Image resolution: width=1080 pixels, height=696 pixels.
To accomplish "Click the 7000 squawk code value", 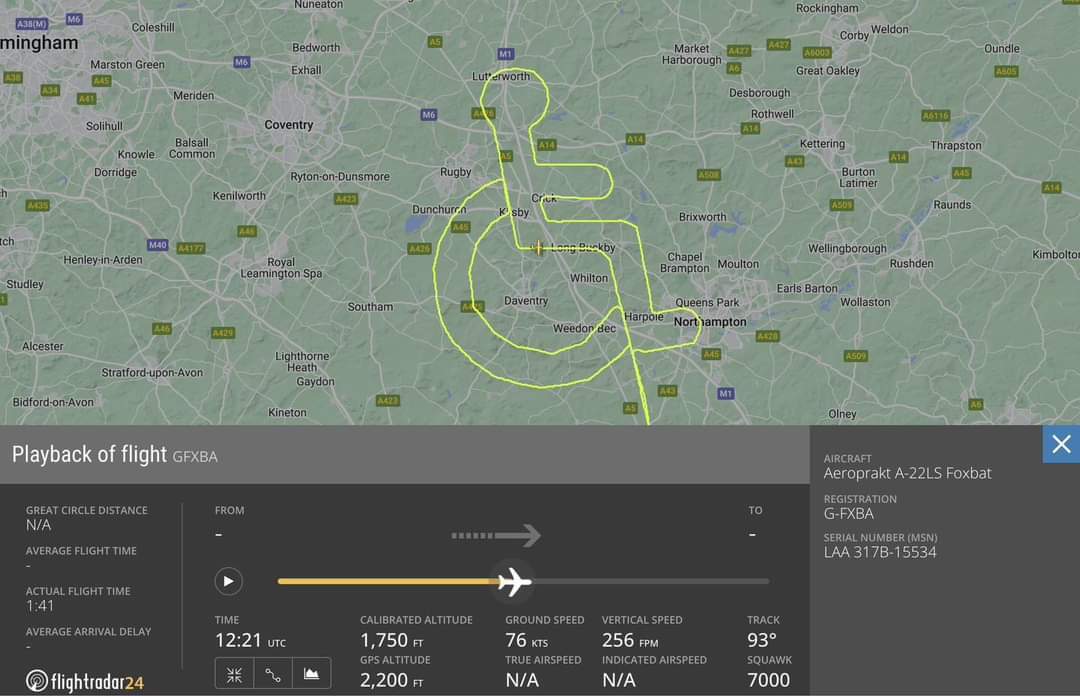I will click(x=769, y=679).
